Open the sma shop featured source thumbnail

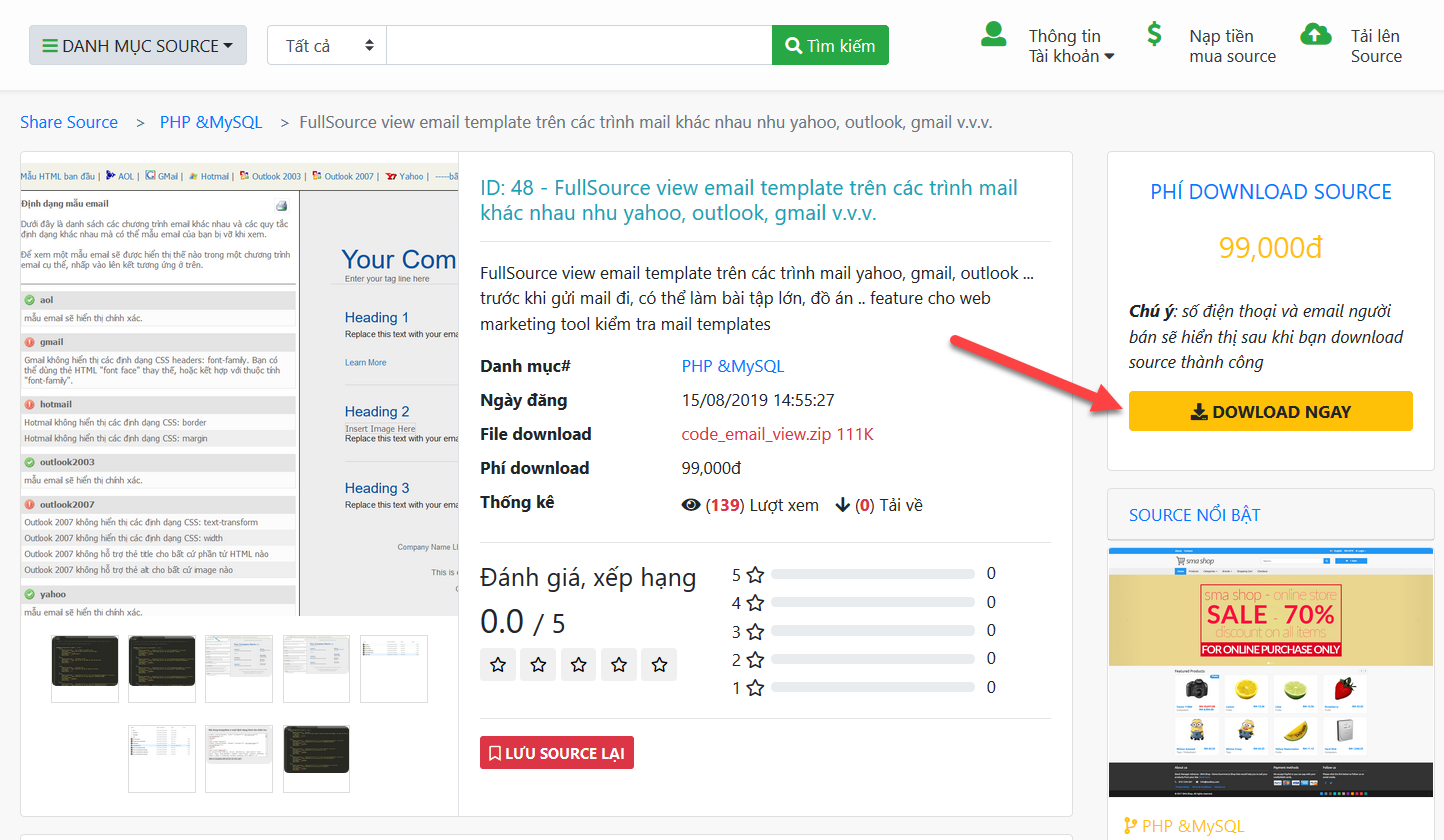point(1271,672)
